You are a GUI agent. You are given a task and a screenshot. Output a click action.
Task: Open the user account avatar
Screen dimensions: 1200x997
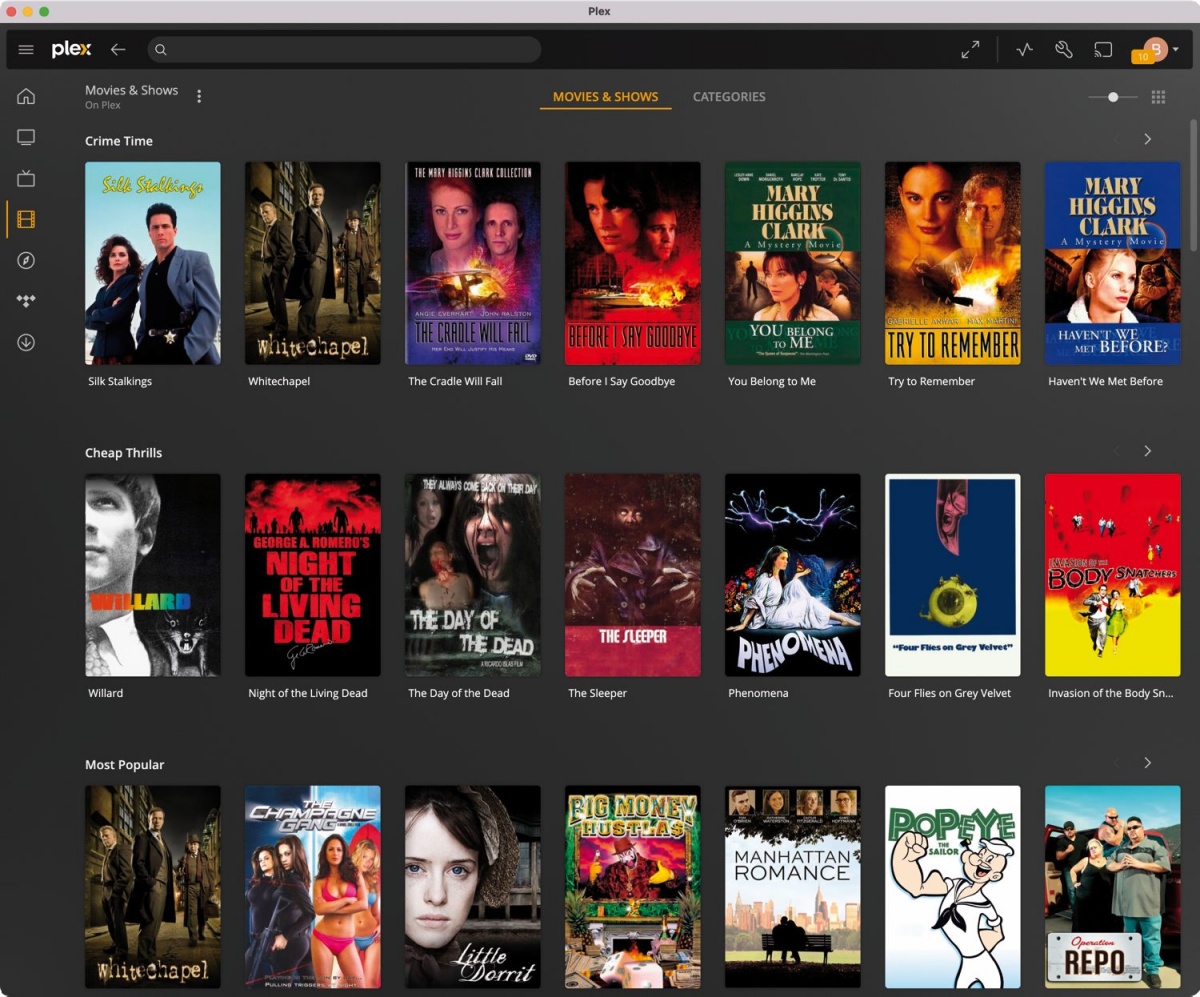coord(1156,48)
